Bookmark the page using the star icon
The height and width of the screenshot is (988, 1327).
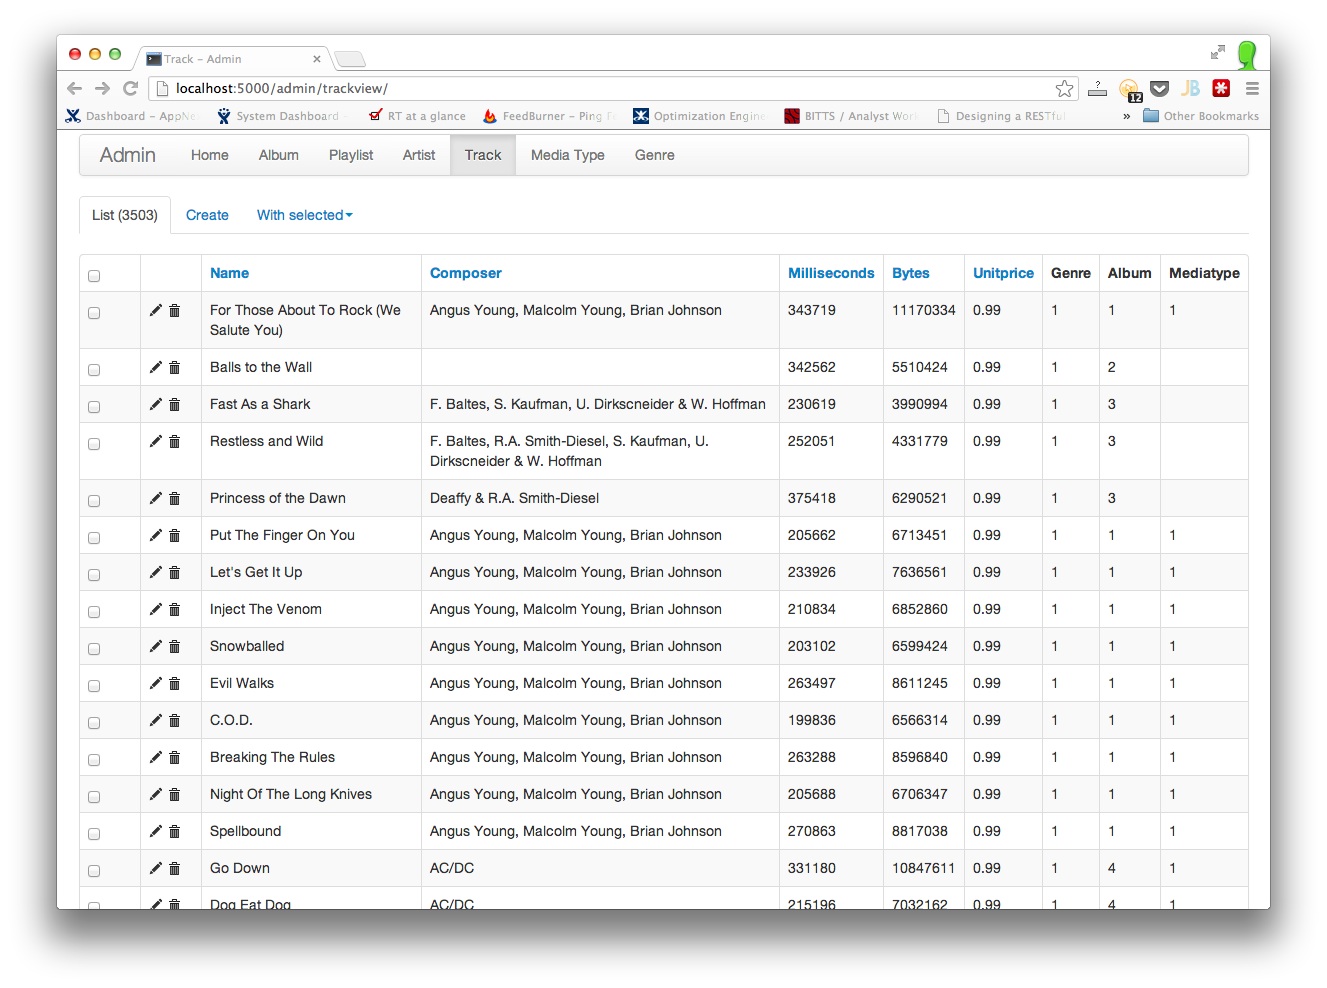point(1064,88)
